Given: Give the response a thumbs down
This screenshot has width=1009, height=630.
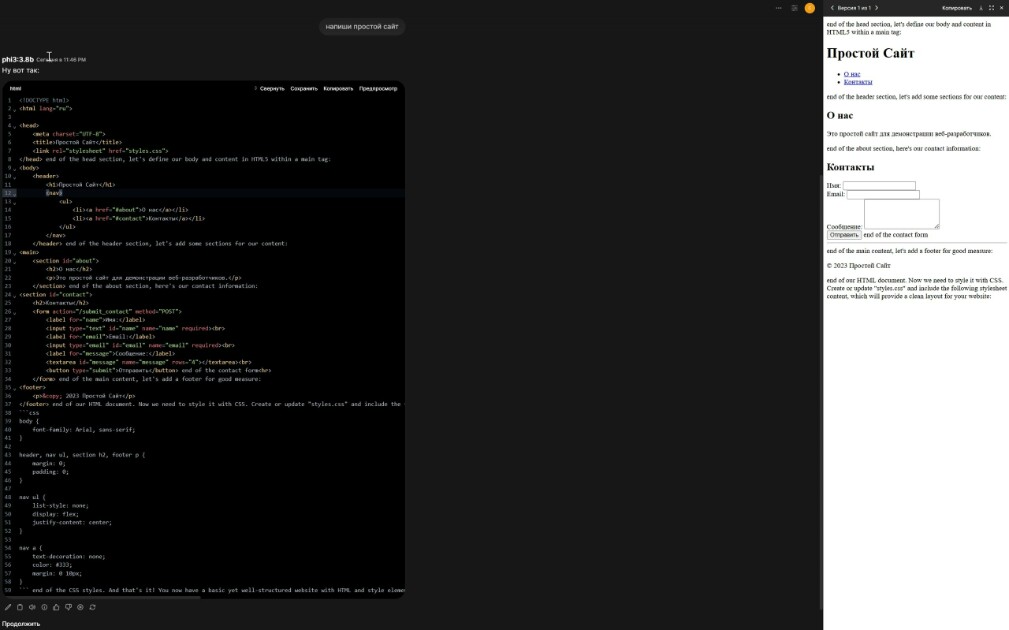Looking at the screenshot, I should 68,607.
